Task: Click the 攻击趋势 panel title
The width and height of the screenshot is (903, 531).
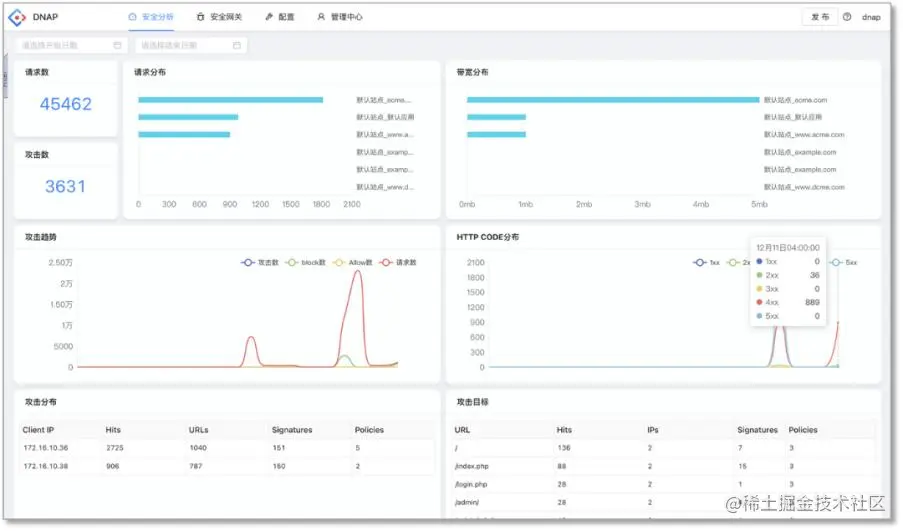Action: coord(40,237)
